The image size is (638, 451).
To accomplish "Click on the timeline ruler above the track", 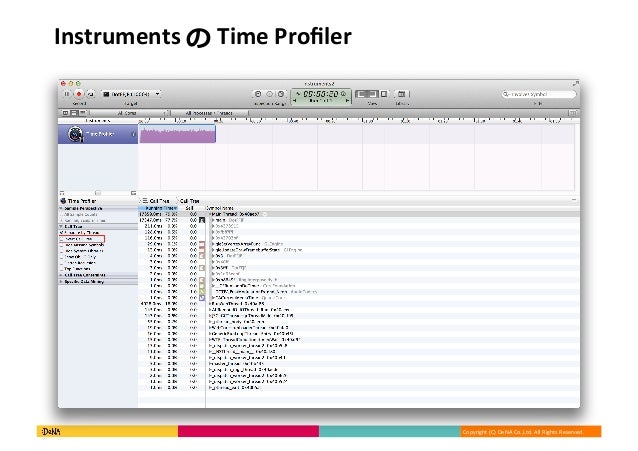I will pyautogui.click(x=358, y=121).
